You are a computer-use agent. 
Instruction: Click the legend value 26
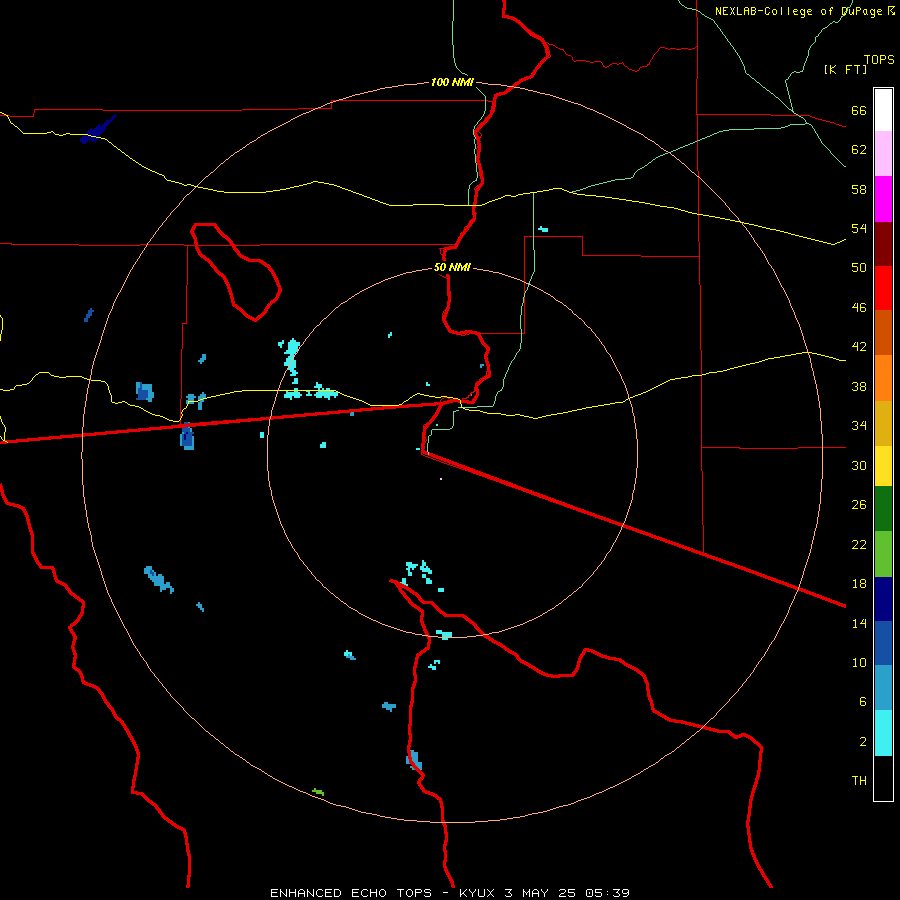(x=859, y=505)
